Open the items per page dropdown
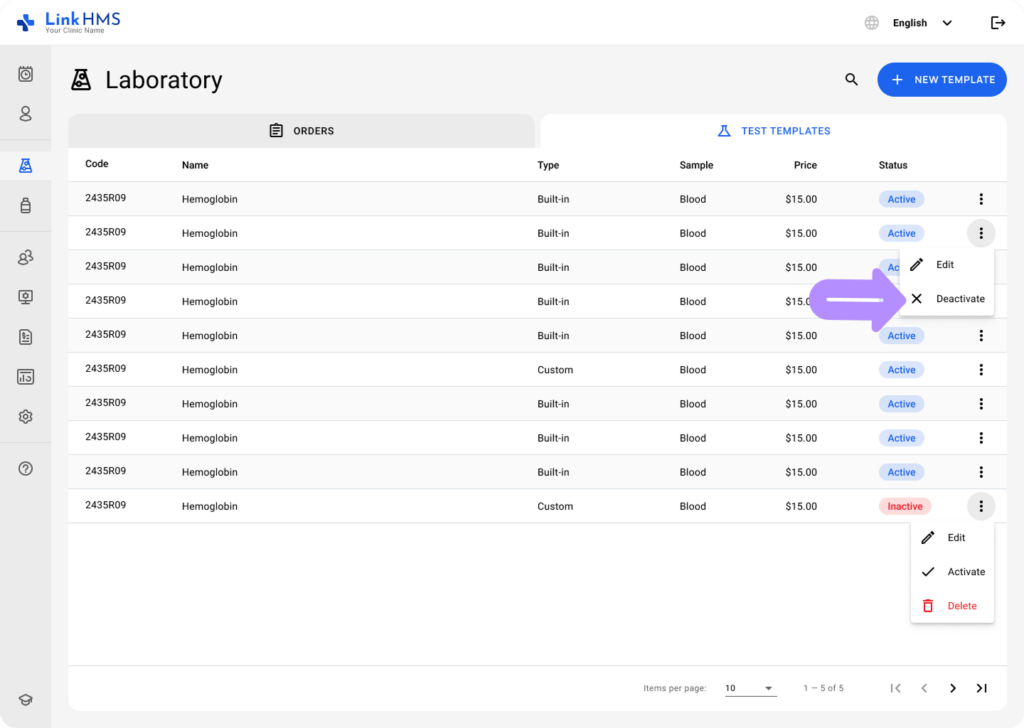1024x728 pixels. (x=750, y=688)
